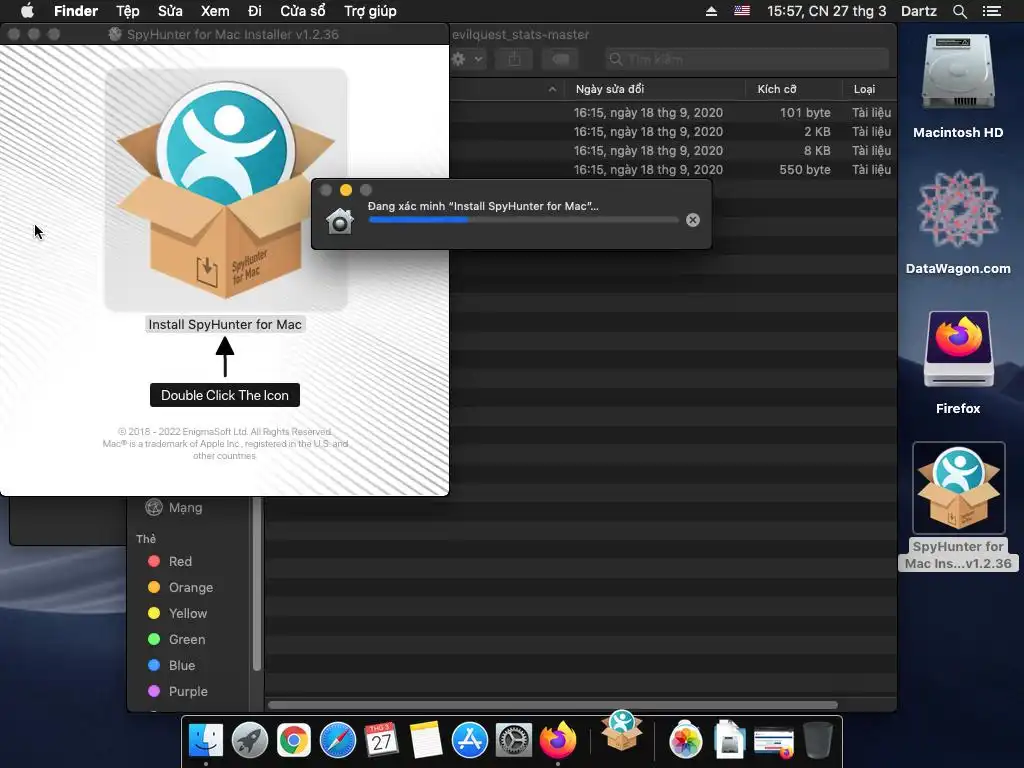Open Calendar in the Dock
Image resolution: width=1024 pixels, height=768 pixels.
click(x=381, y=741)
